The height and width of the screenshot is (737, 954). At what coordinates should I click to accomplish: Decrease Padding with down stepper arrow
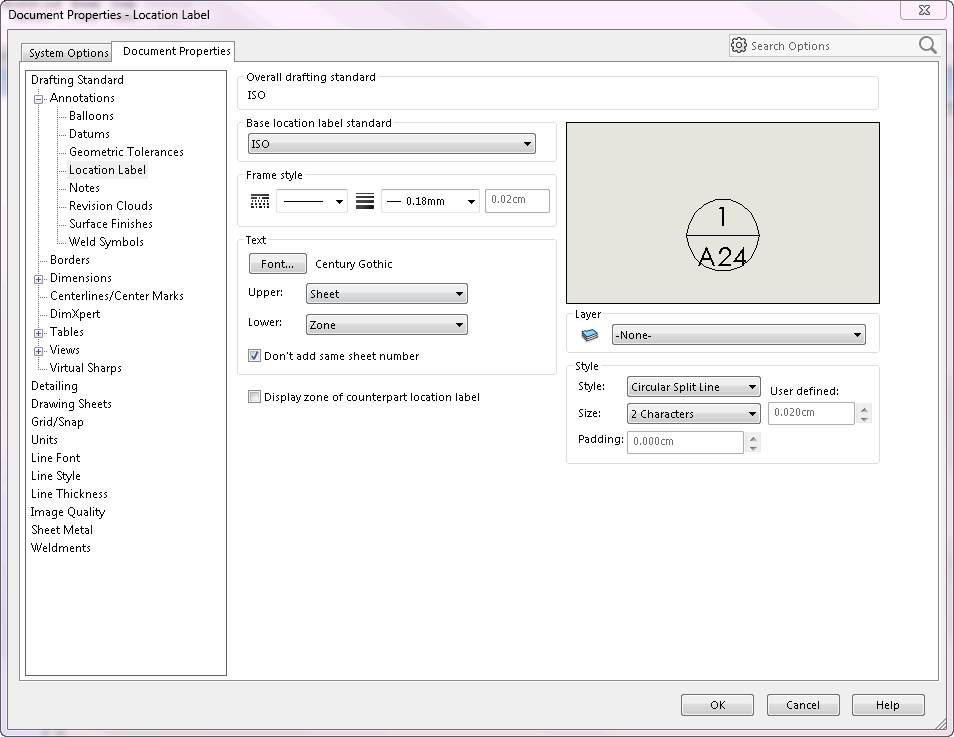[753, 448]
